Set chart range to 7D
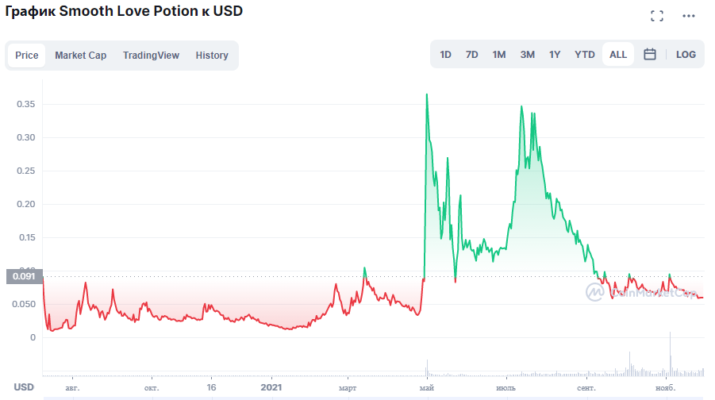This screenshot has height=400, width=715. pyautogui.click(x=472, y=54)
